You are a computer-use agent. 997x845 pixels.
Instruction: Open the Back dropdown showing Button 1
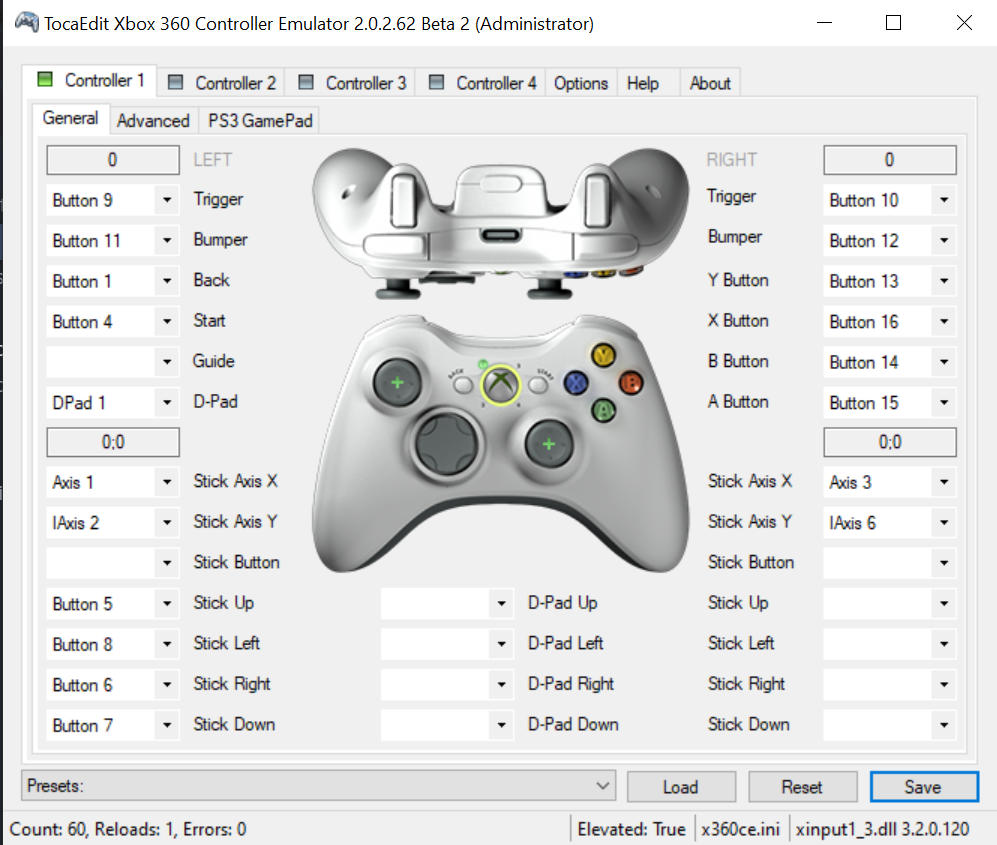click(113, 281)
